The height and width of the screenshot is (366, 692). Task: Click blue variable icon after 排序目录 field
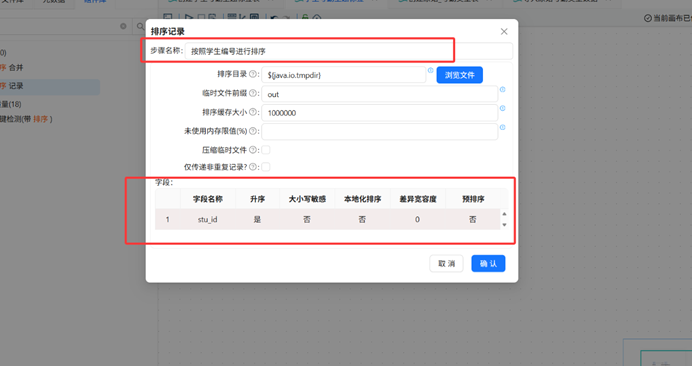coord(430,70)
